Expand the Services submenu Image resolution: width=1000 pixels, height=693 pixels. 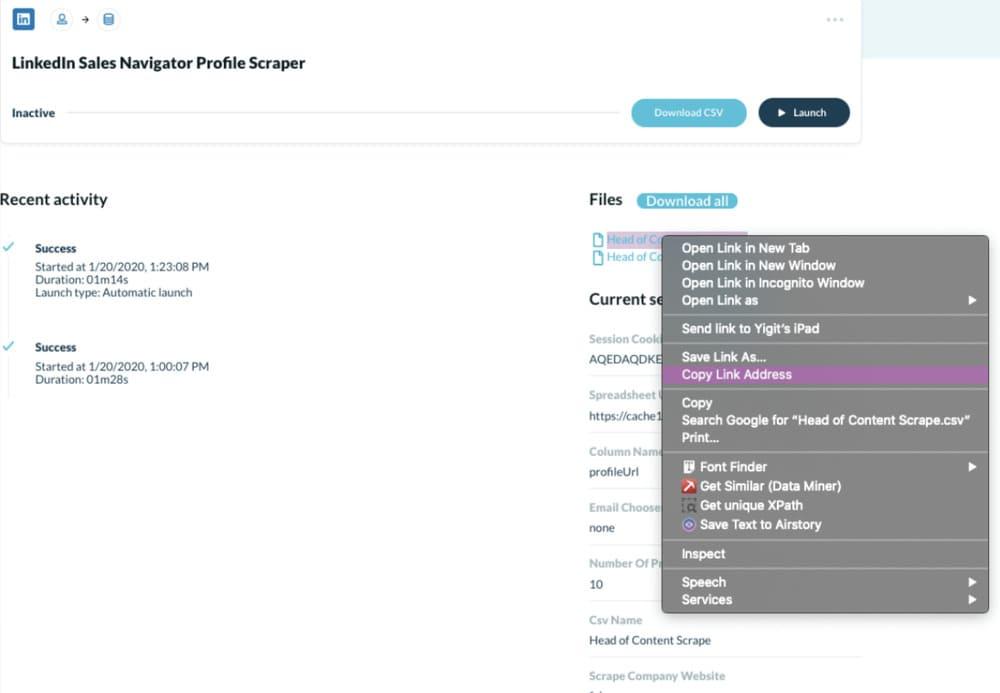pyautogui.click(x=825, y=599)
